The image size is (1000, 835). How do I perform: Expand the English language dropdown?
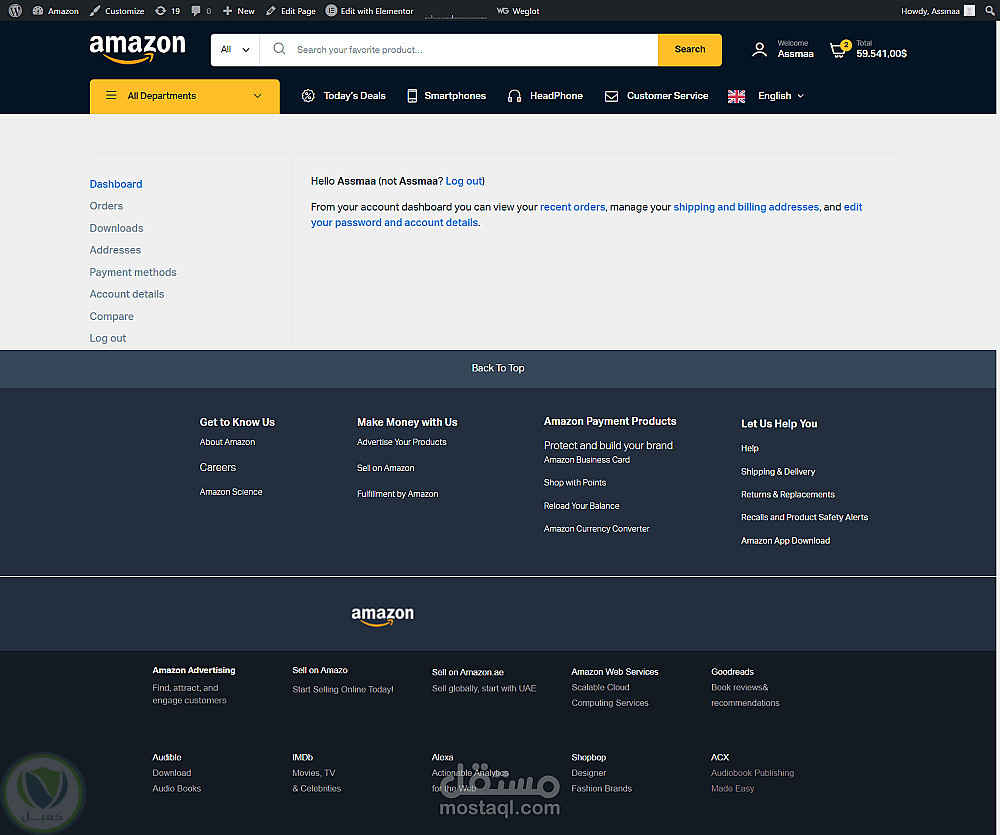coord(781,96)
